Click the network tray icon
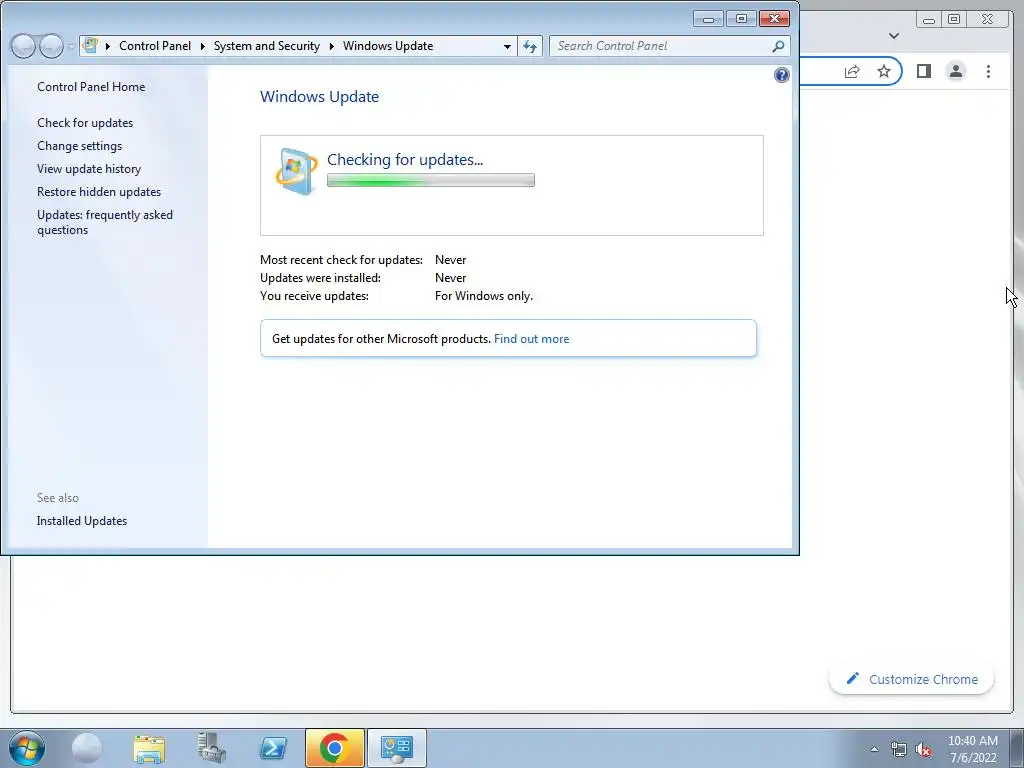This screenshot has width=1024, height=768. (x=899, y=749)
